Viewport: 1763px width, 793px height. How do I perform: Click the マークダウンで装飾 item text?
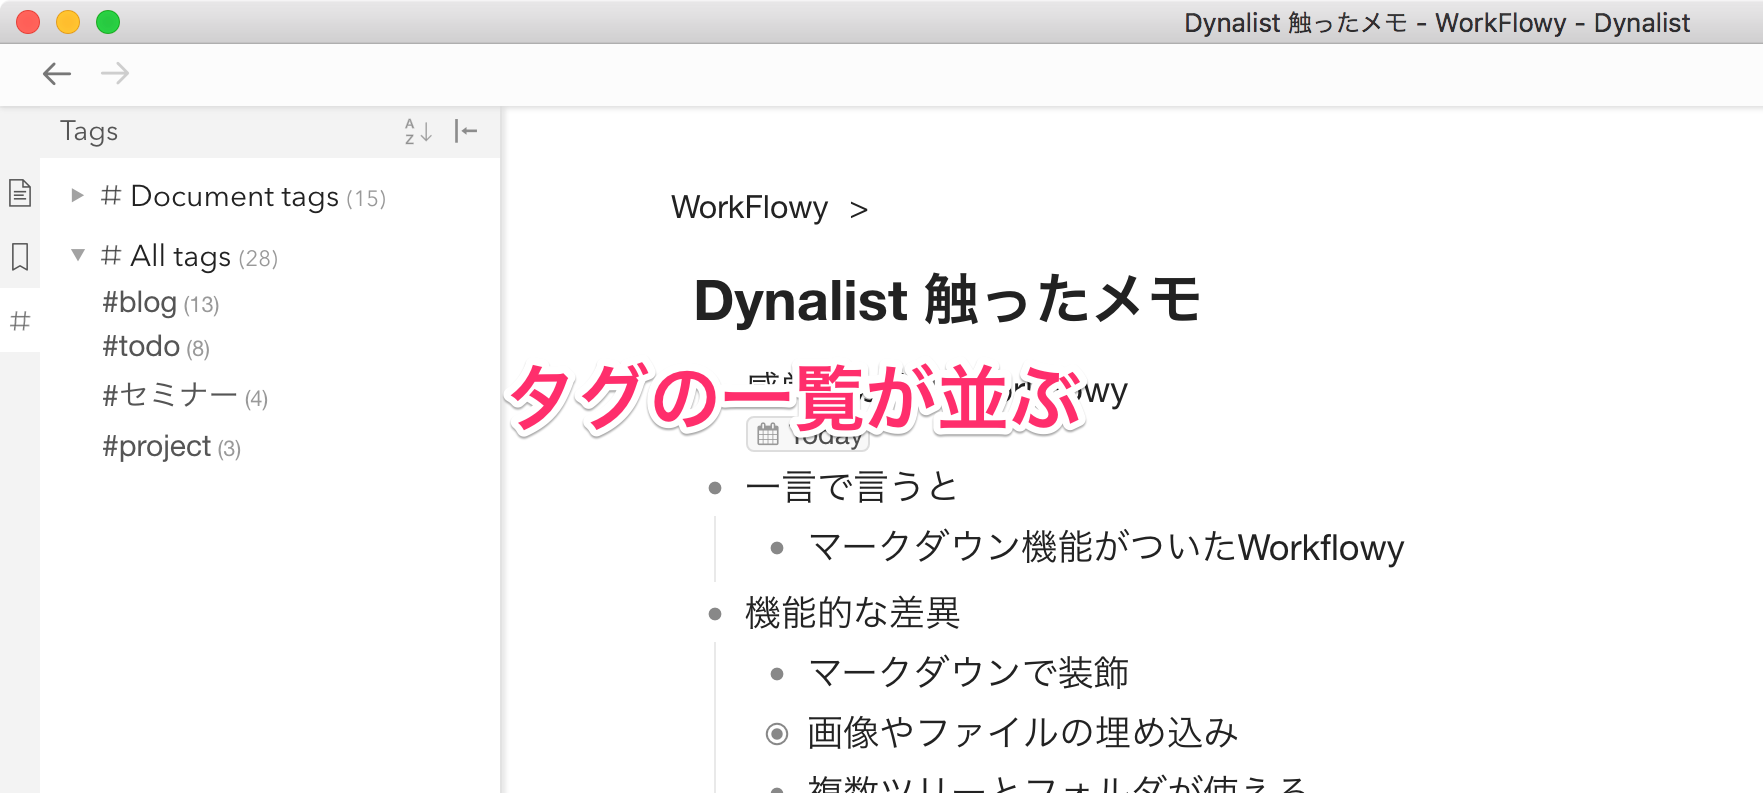(x=968, y=673)
